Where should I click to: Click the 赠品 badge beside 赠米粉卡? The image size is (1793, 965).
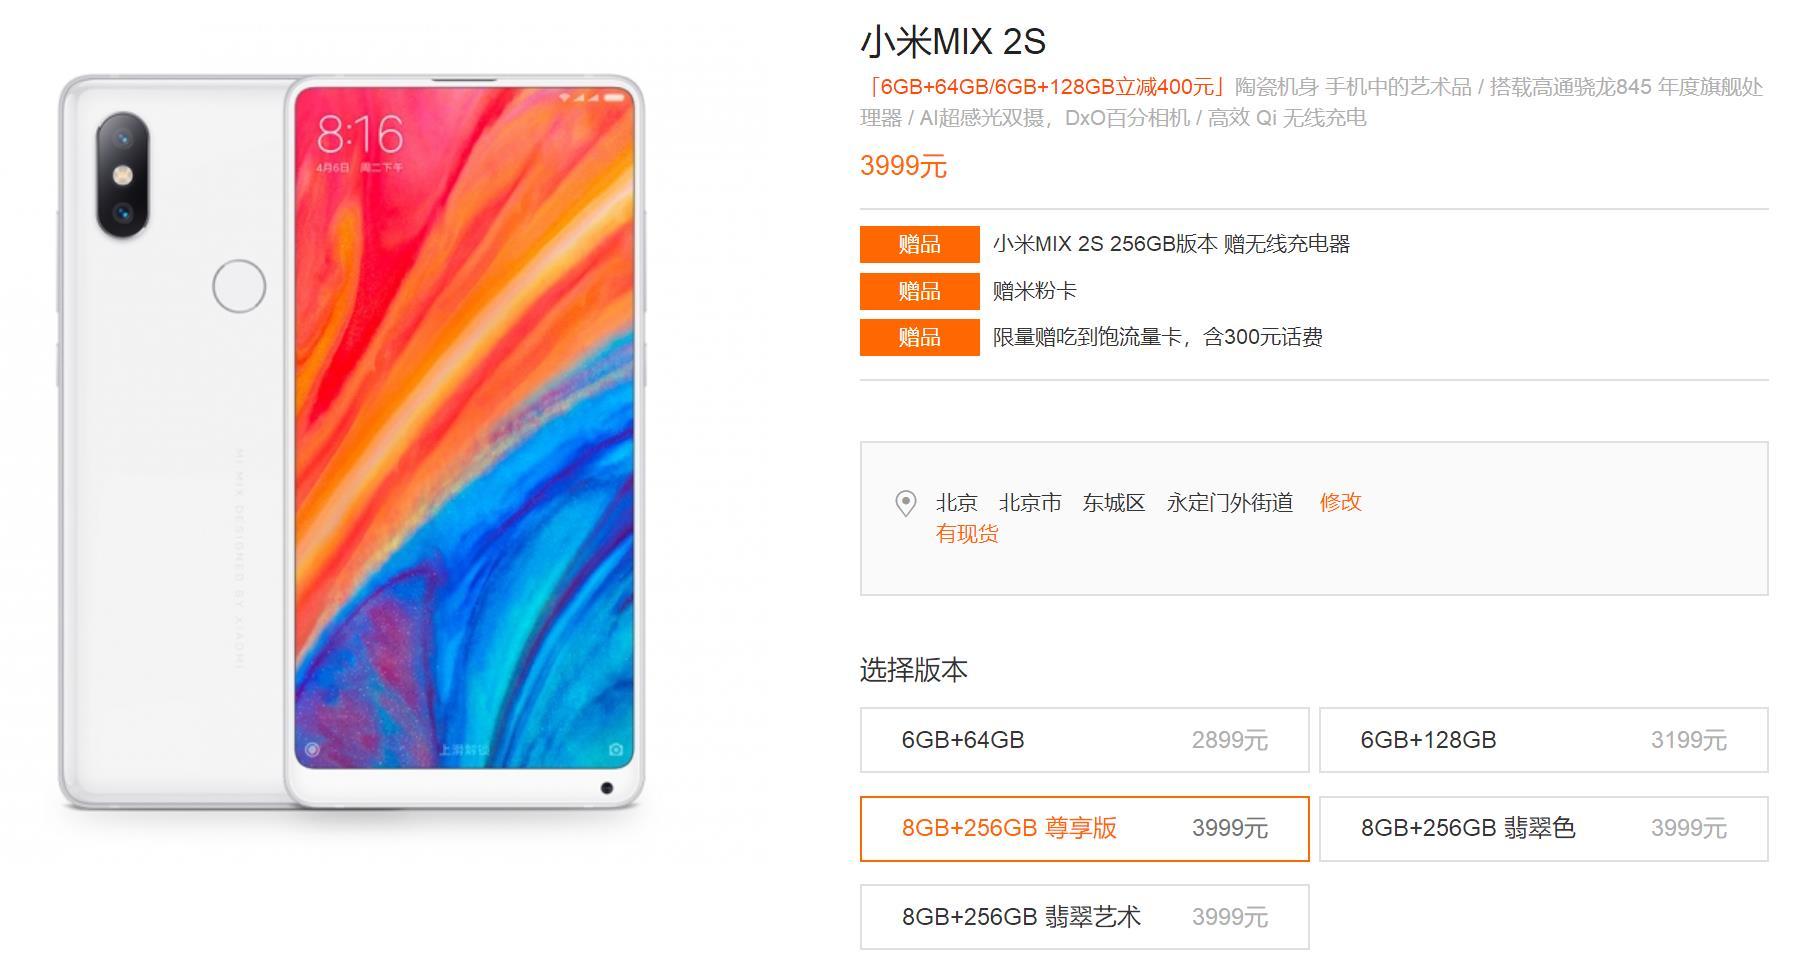point(919,291)
